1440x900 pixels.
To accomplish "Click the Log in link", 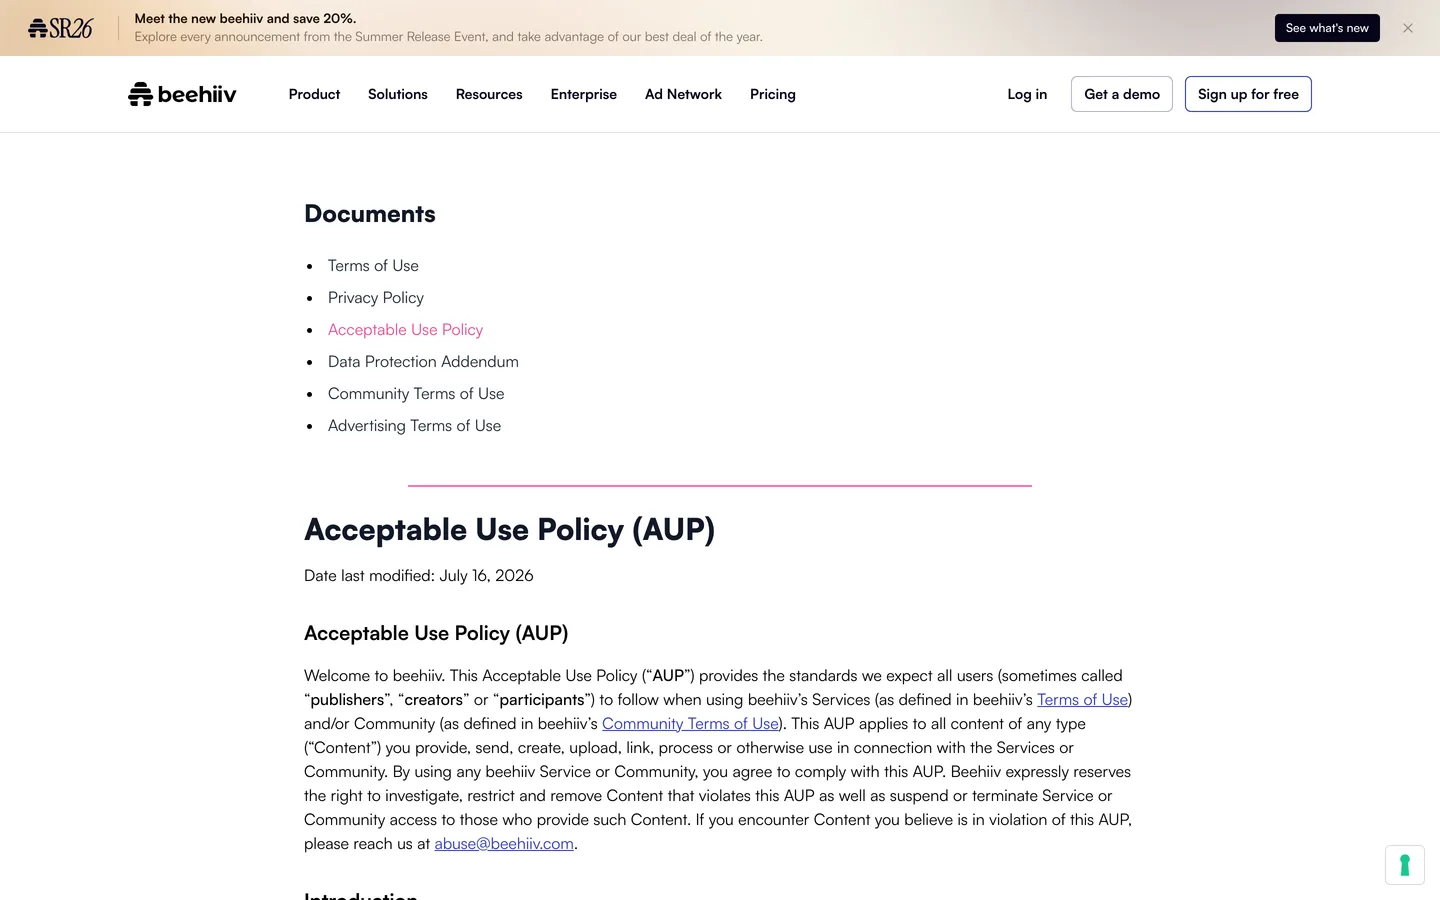I will tap(1027, 94).
